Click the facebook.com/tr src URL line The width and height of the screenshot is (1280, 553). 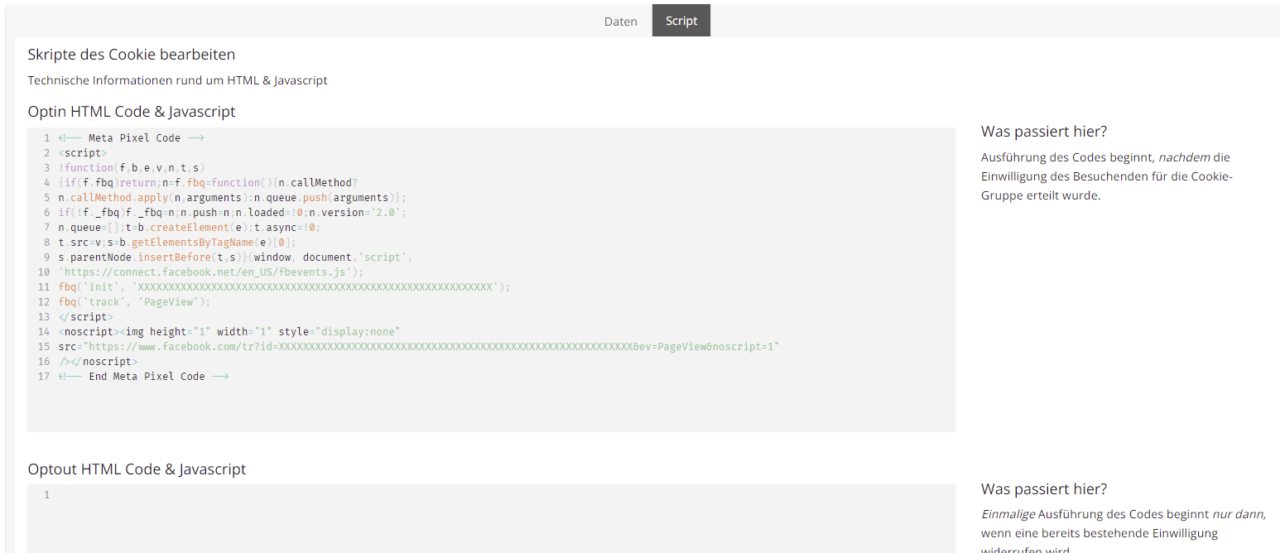coord(419,346)
